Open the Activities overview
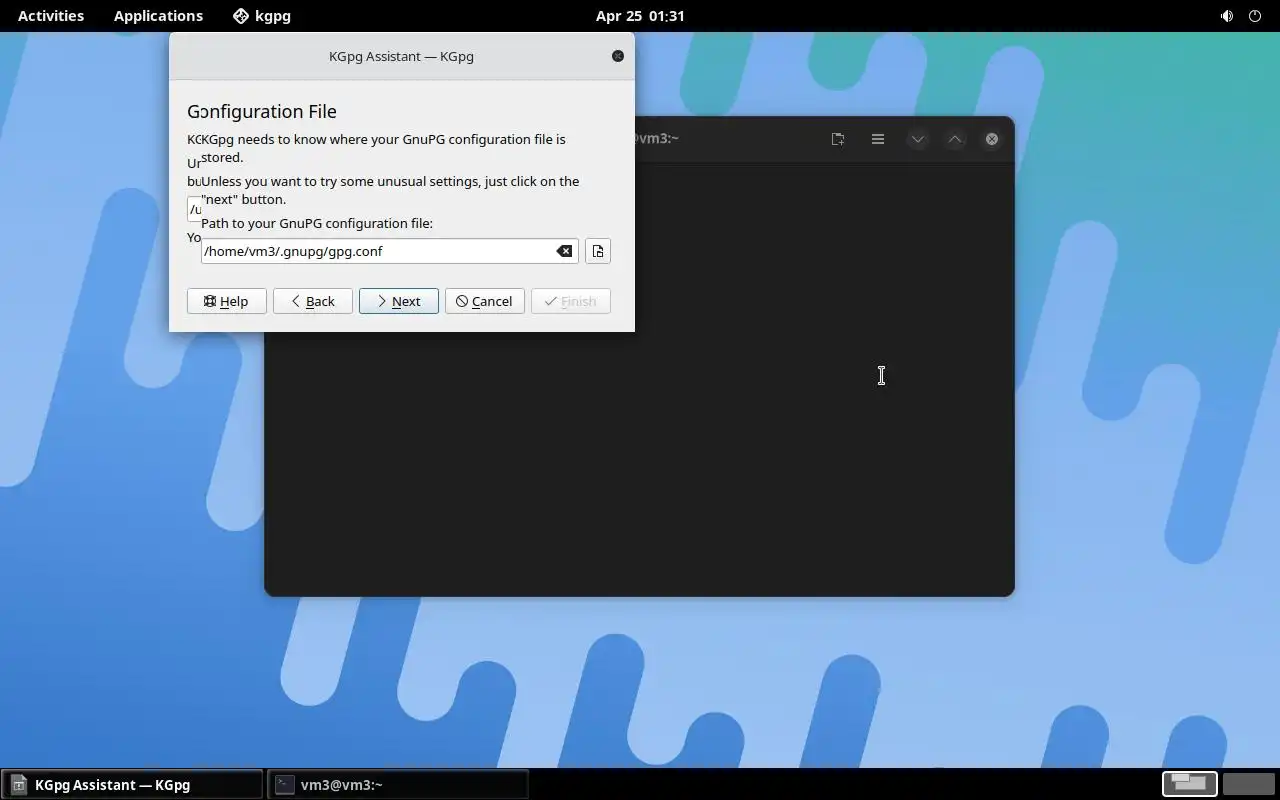The height and width of the screenshot is (800, 1280). (x=51, y=16)
